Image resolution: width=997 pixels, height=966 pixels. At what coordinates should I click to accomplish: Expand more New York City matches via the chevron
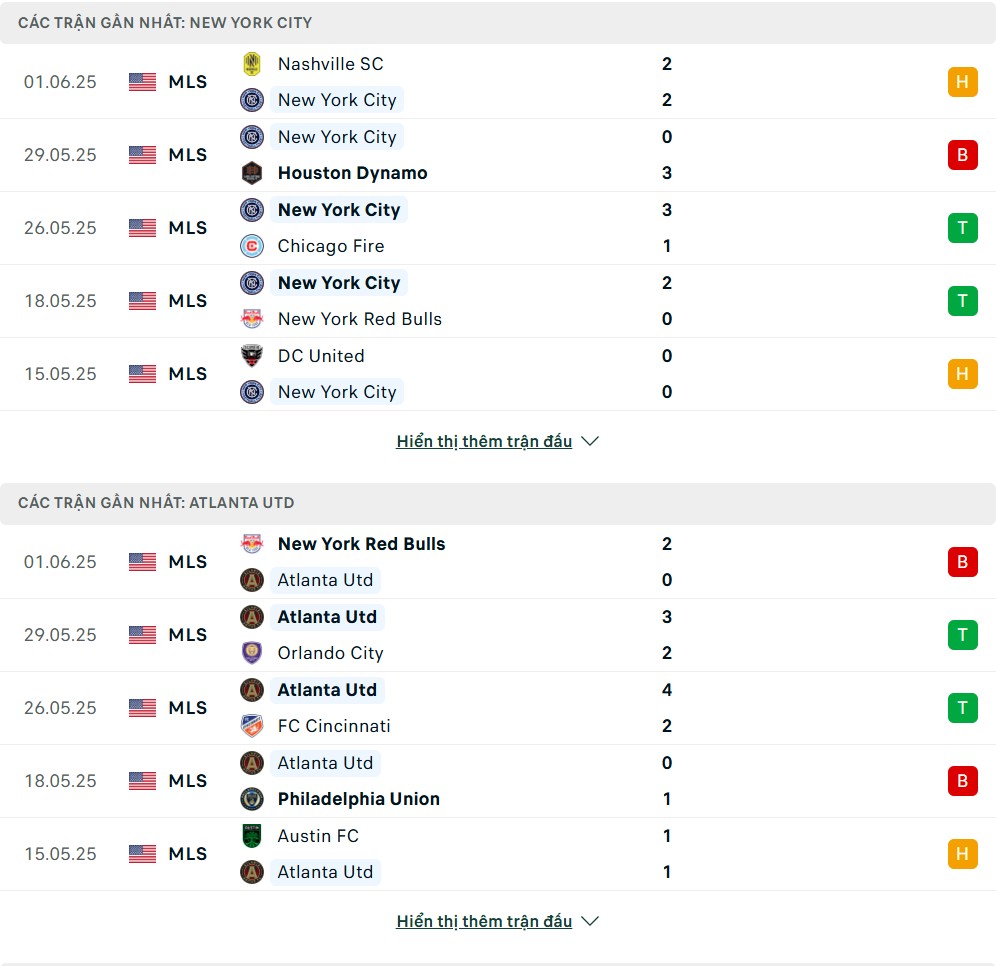[590, 441]
